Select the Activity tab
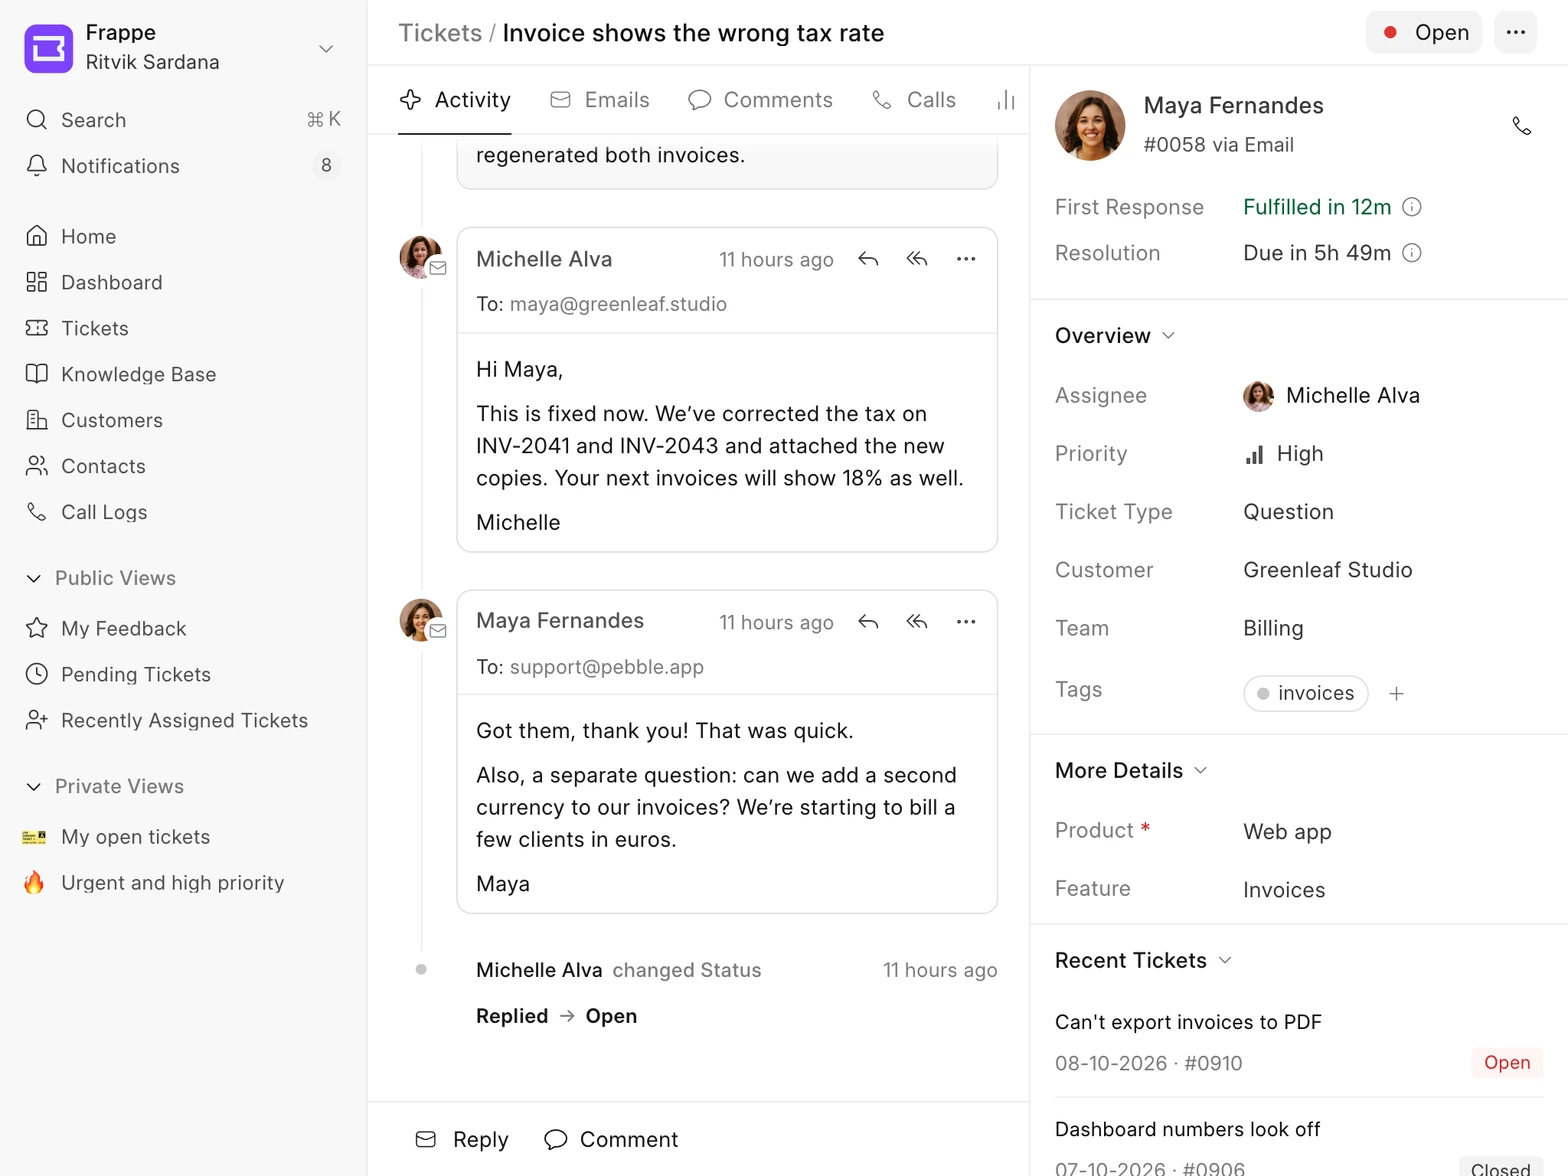Viewport: 1568px width, 1176px height. [455, 100]
